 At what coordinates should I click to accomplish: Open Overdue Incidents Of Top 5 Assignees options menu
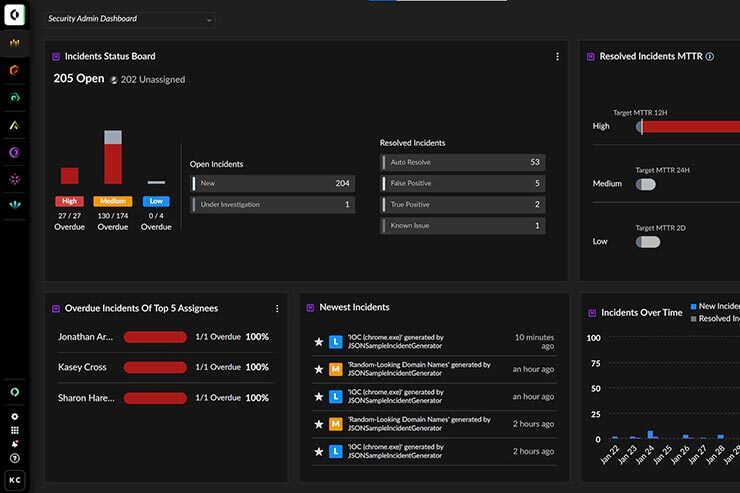277,308
